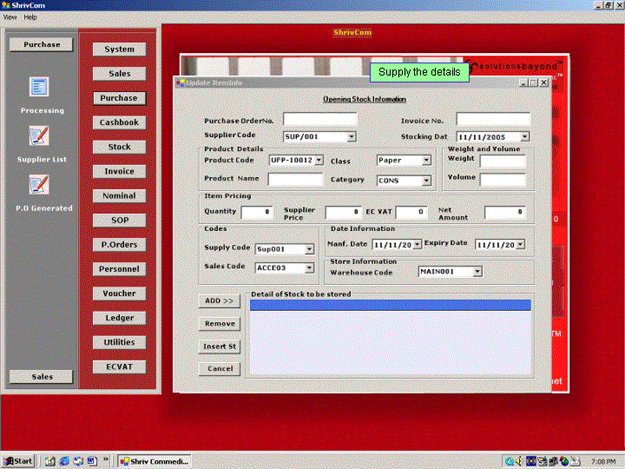
Task: Expand the Expiry Date dropdown
Action: pos(521,244)
